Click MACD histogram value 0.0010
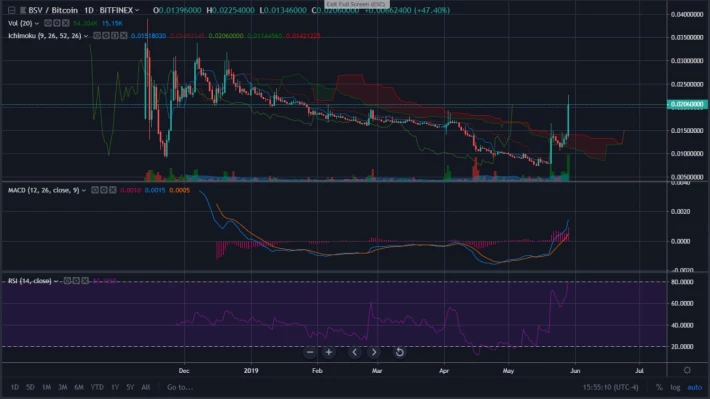 coord(130,190)
